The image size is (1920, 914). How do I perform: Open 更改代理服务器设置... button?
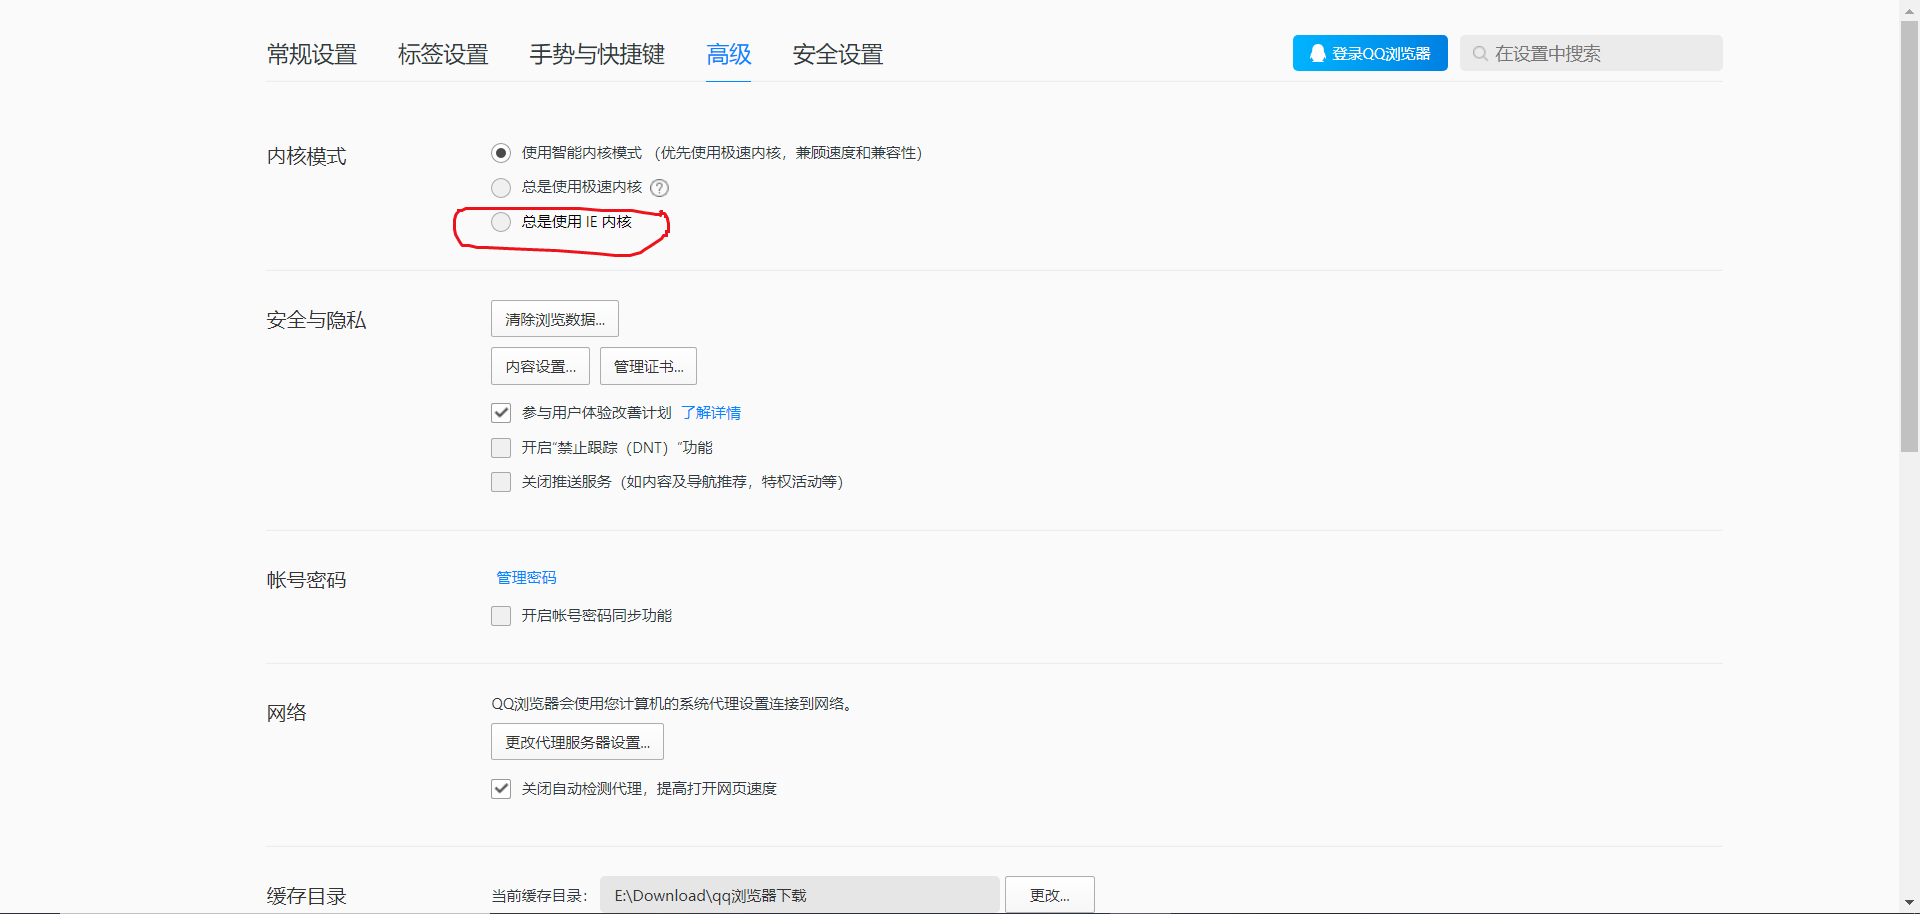point(577,742)
